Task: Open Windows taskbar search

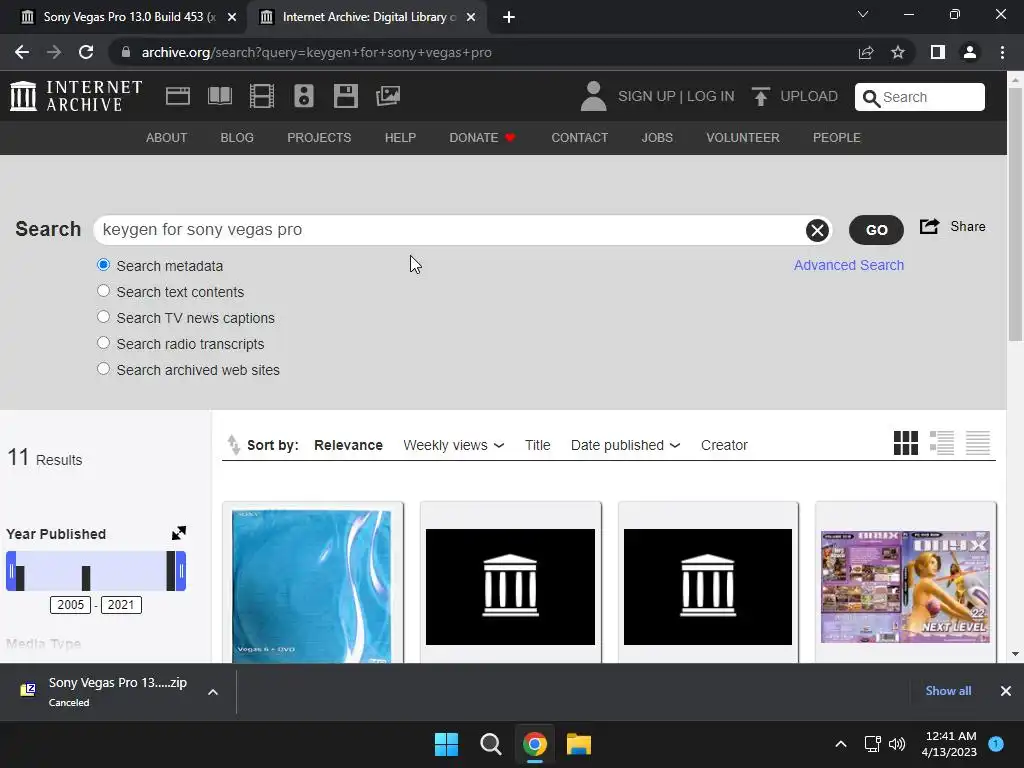Action: pos(490,744)
